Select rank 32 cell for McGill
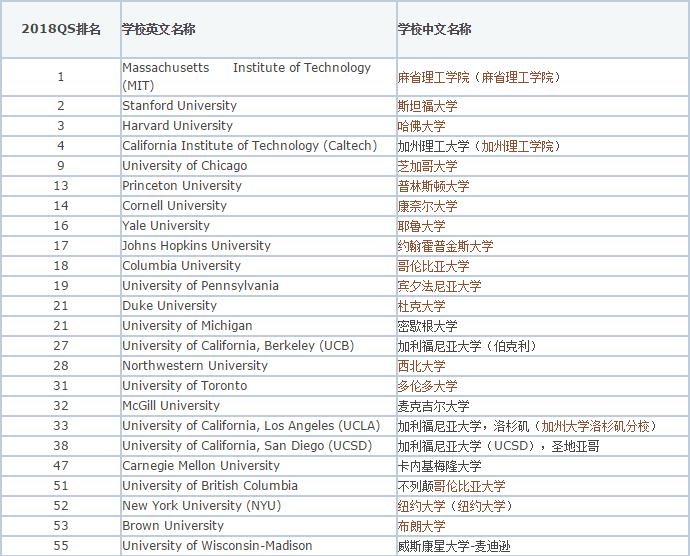 click(61, 405)
